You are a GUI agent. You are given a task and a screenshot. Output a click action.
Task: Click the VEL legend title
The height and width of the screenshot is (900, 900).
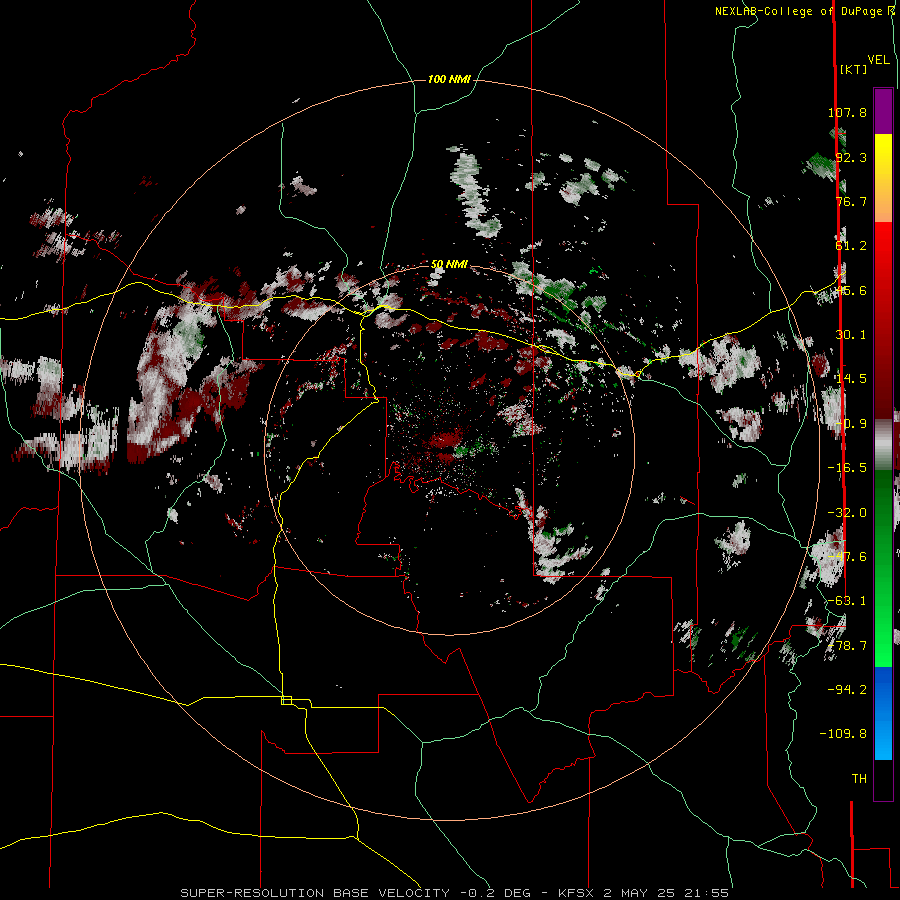pos(878,60)
